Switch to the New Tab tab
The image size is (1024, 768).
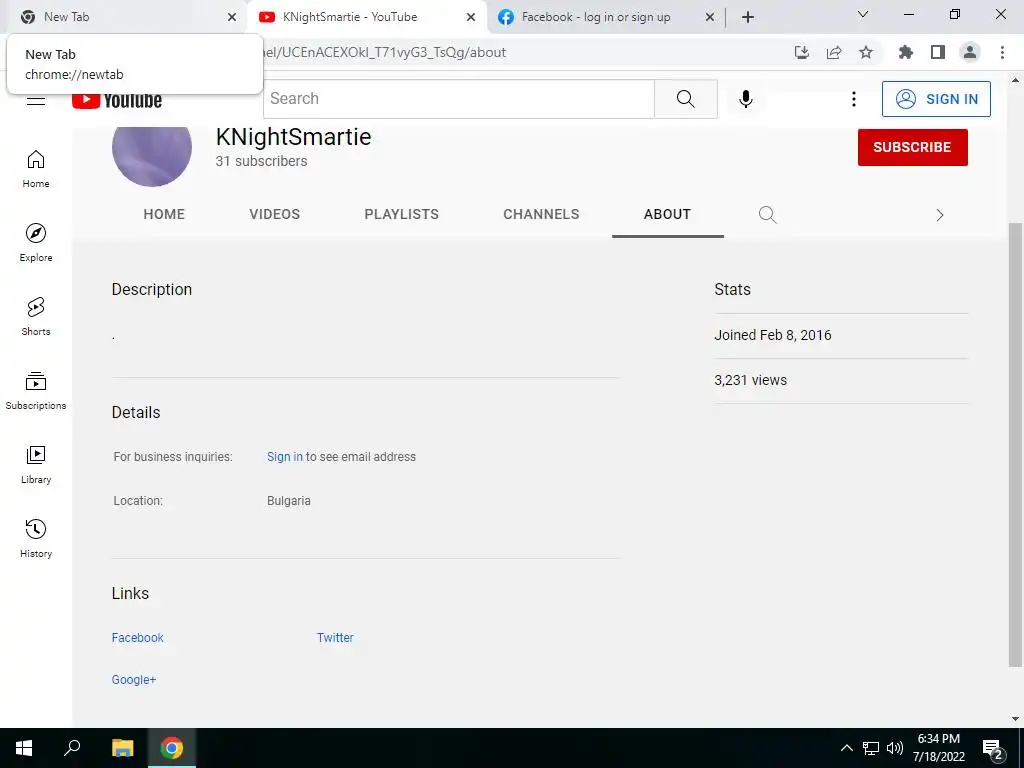tap(124, 17)
